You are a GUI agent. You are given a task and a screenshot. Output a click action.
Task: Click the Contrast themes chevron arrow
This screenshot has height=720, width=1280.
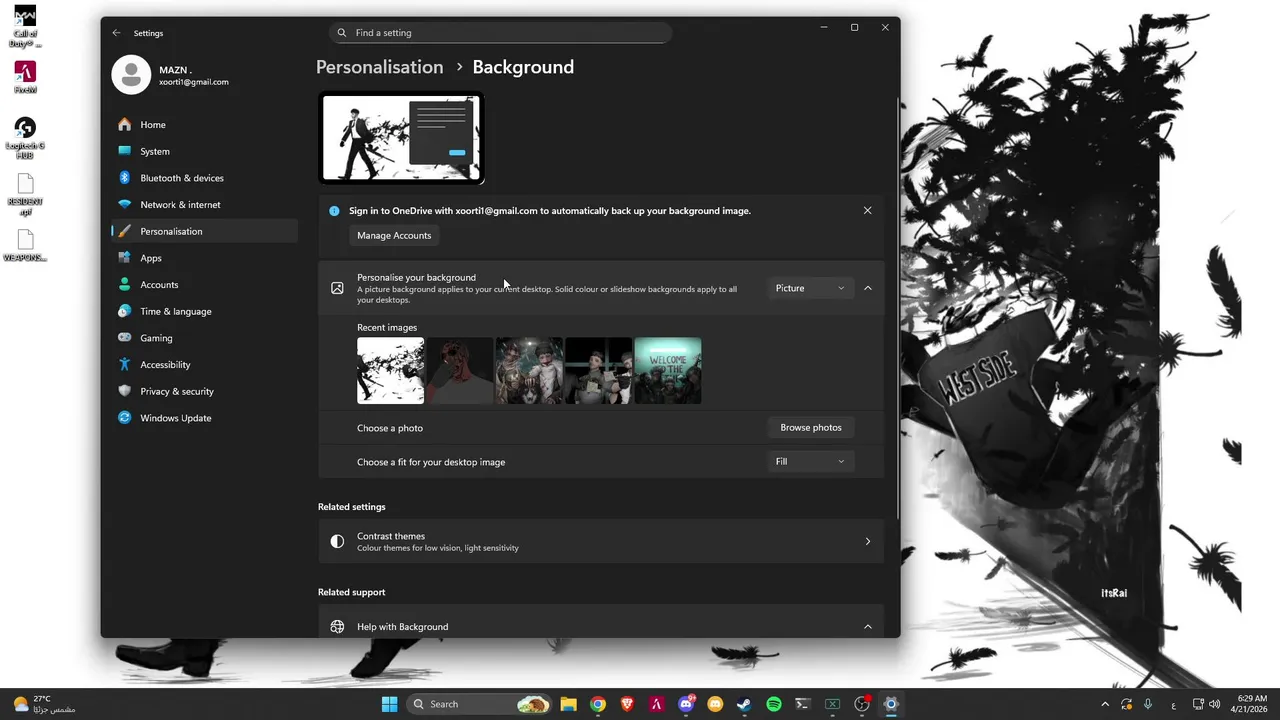point(867,542)
